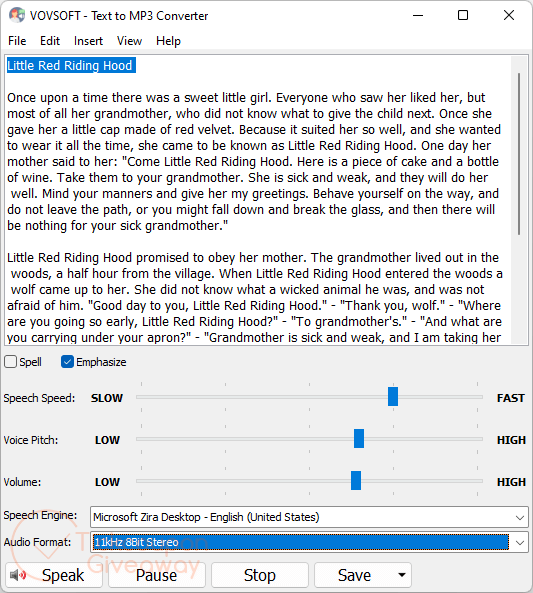Maximize the Text to MP3 Converter window

click(463, 16)
